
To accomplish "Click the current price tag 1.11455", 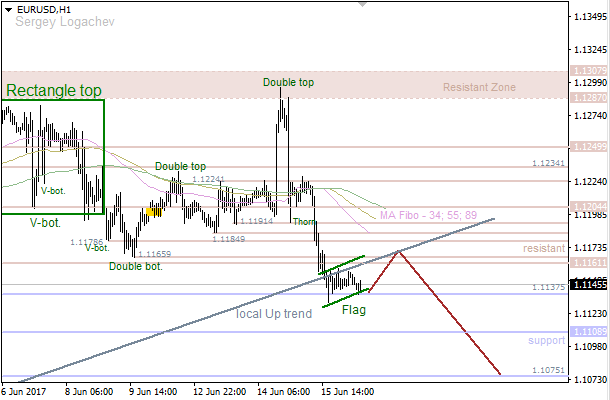I will (588, 284).
